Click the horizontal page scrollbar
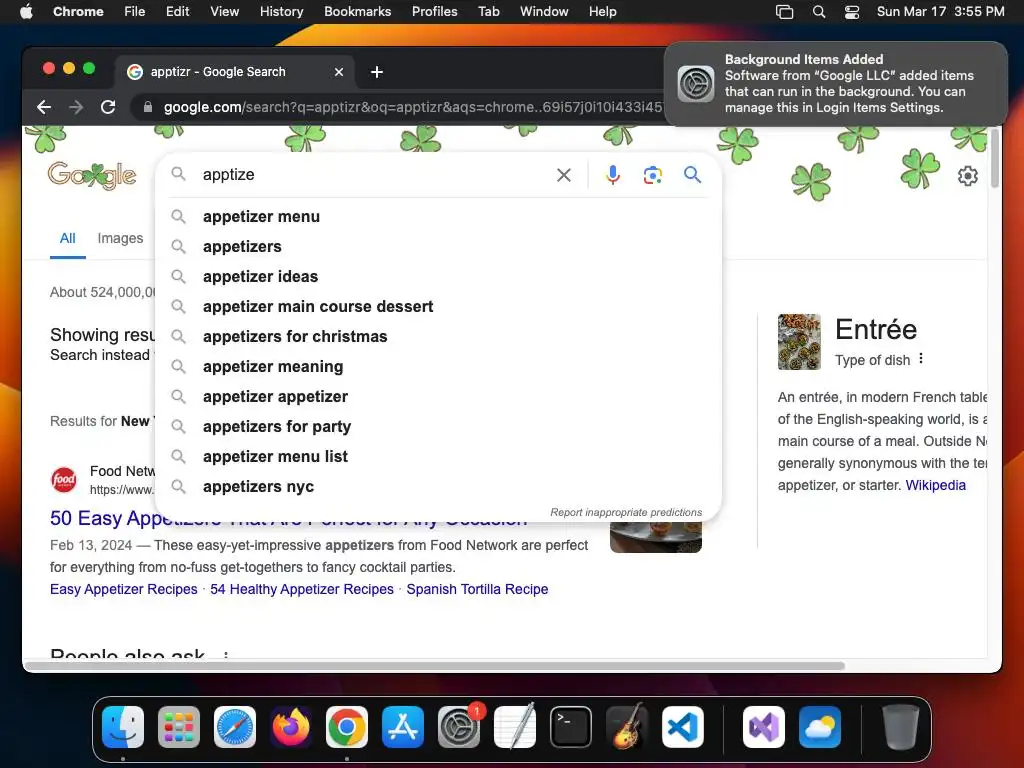Viewport: 1024px width, 768px height. click(435, 666)
